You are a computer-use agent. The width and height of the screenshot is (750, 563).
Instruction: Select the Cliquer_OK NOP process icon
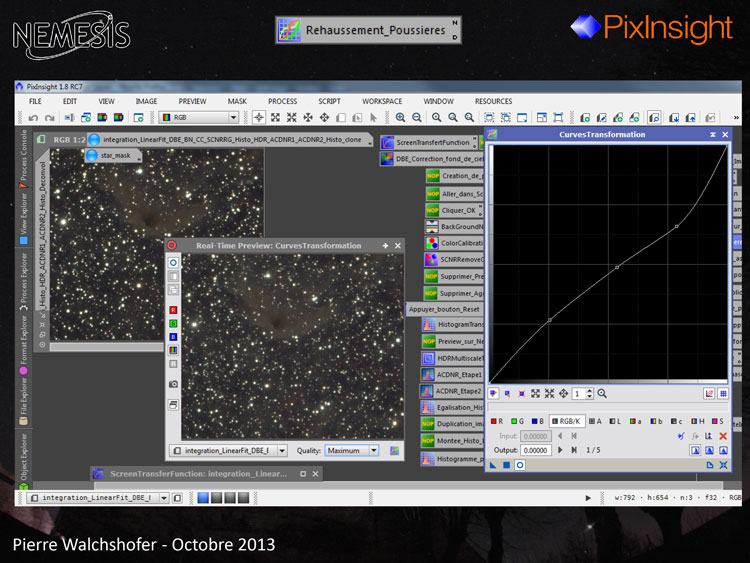[453, 210]
